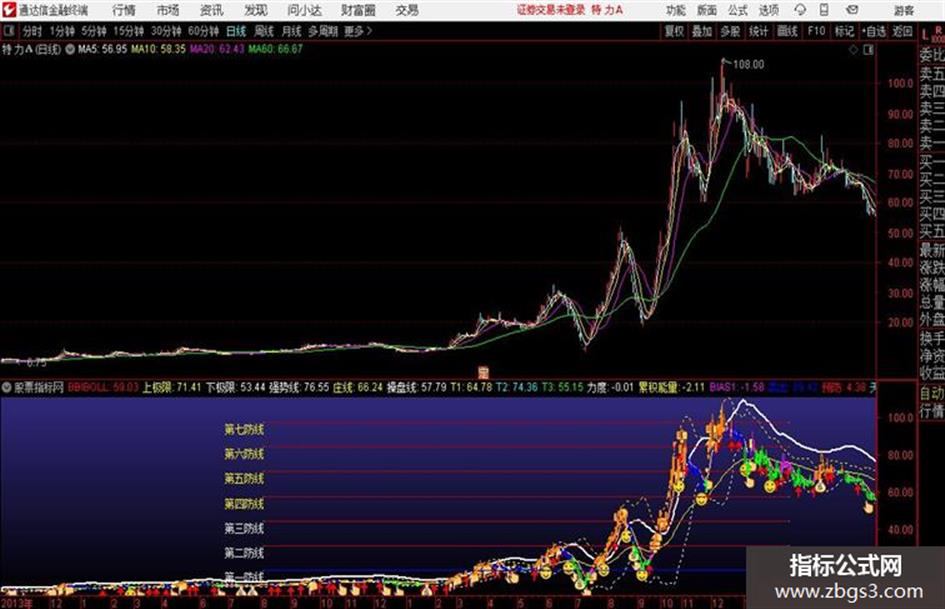Click the 返回 back button
945x609 pixels.
(902, 31)
